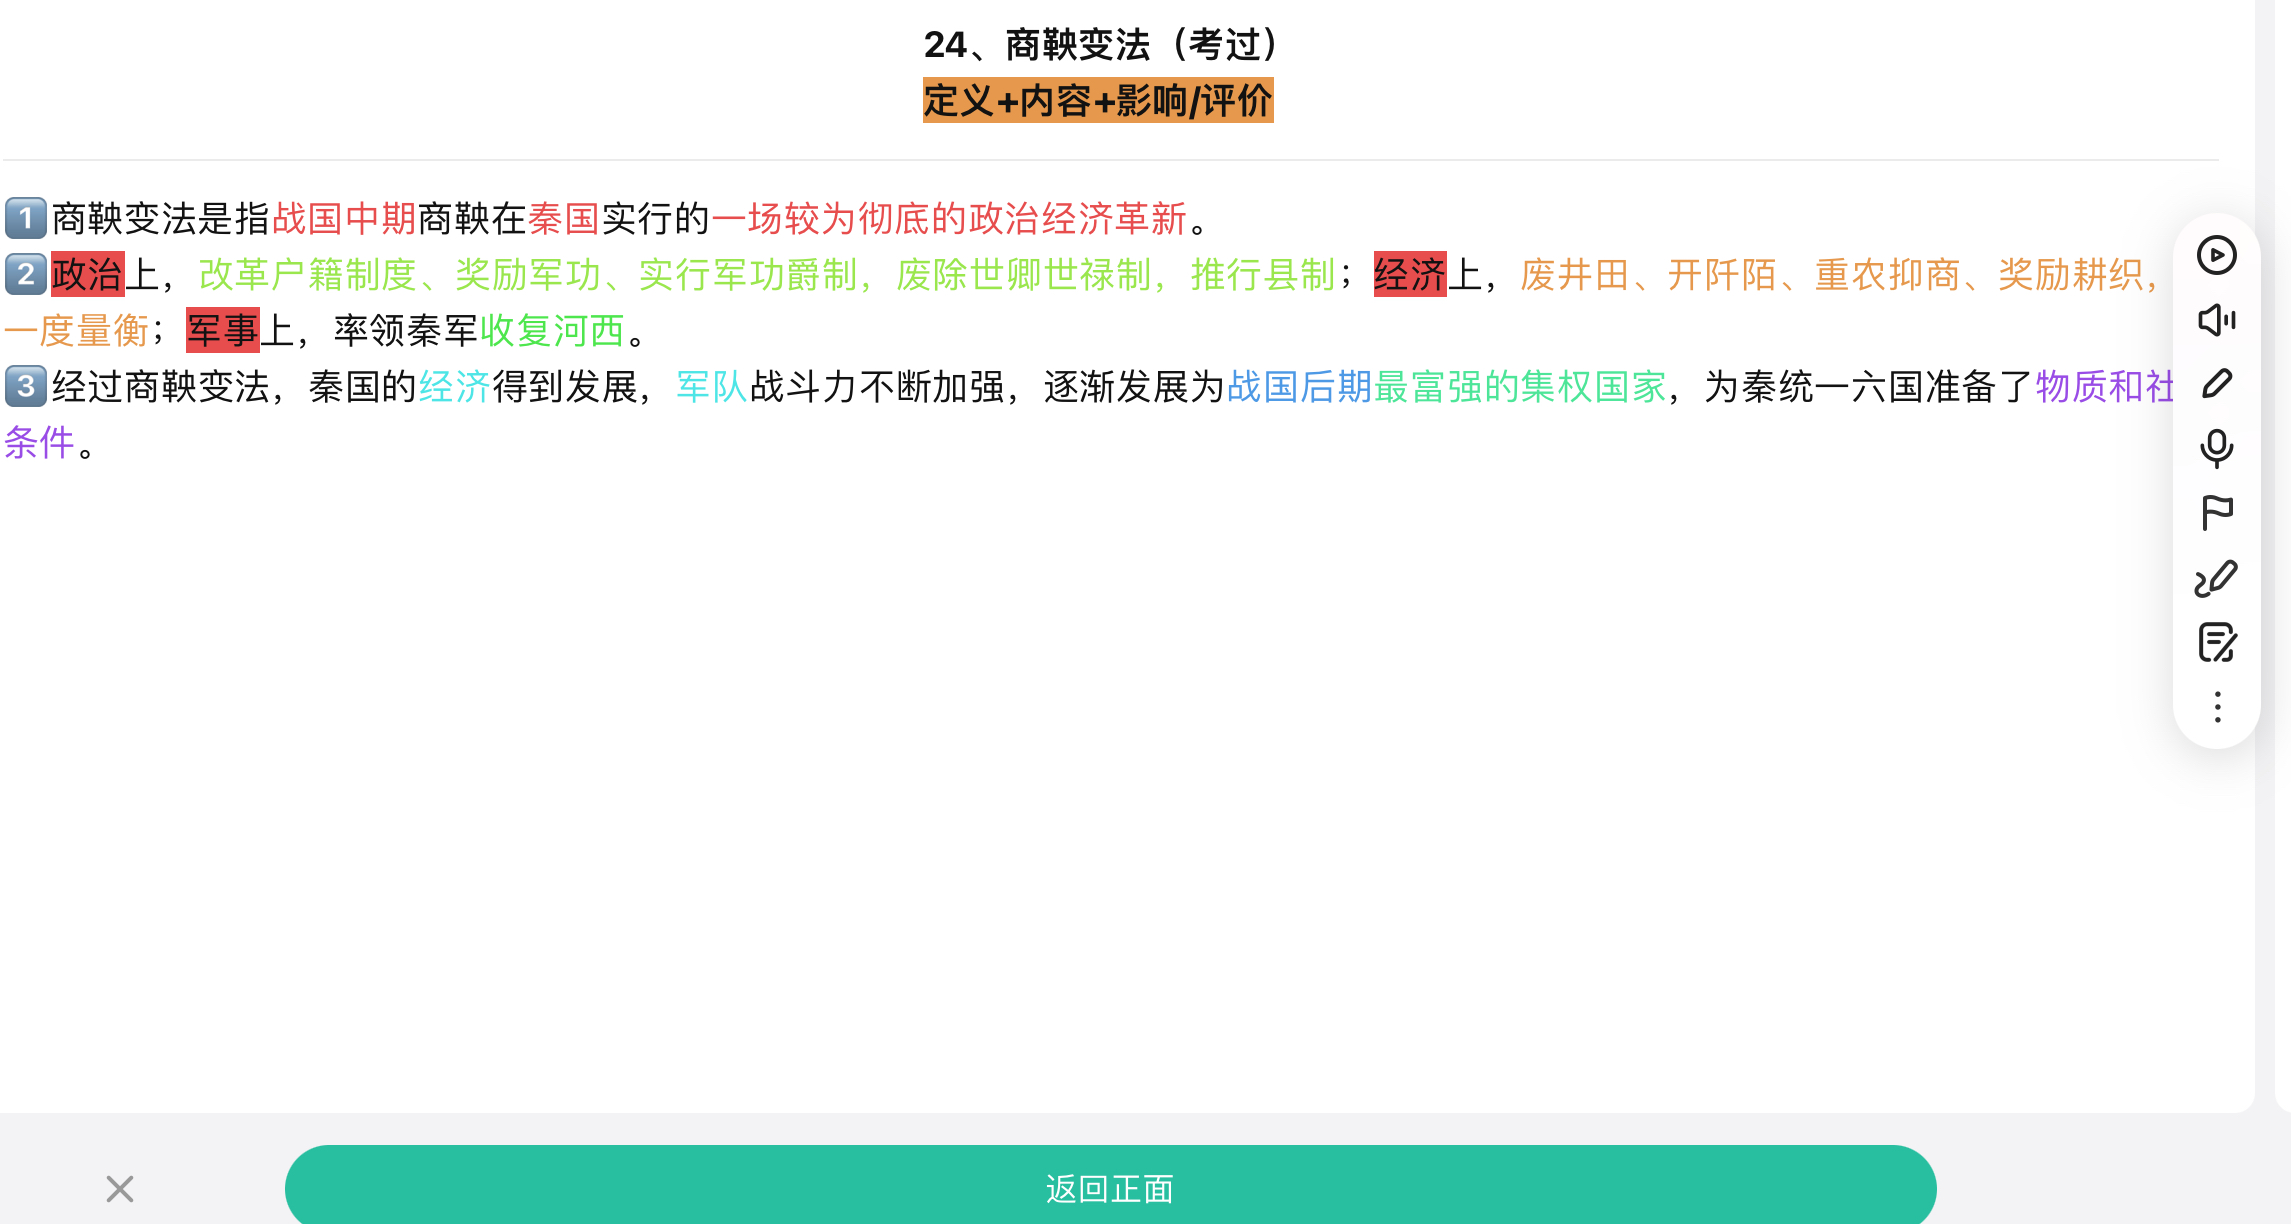Click the green text 奖励军功
This screenshot has height=1224, width=2291.
[x=528, y=274]
